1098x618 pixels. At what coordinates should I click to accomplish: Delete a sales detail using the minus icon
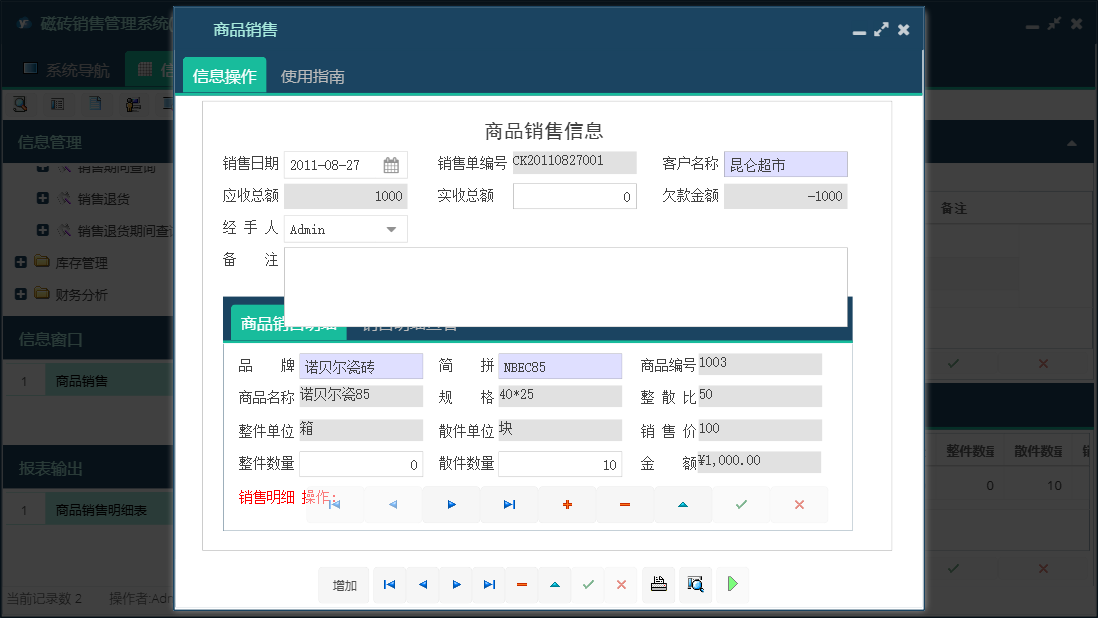[x=625, y=505]
